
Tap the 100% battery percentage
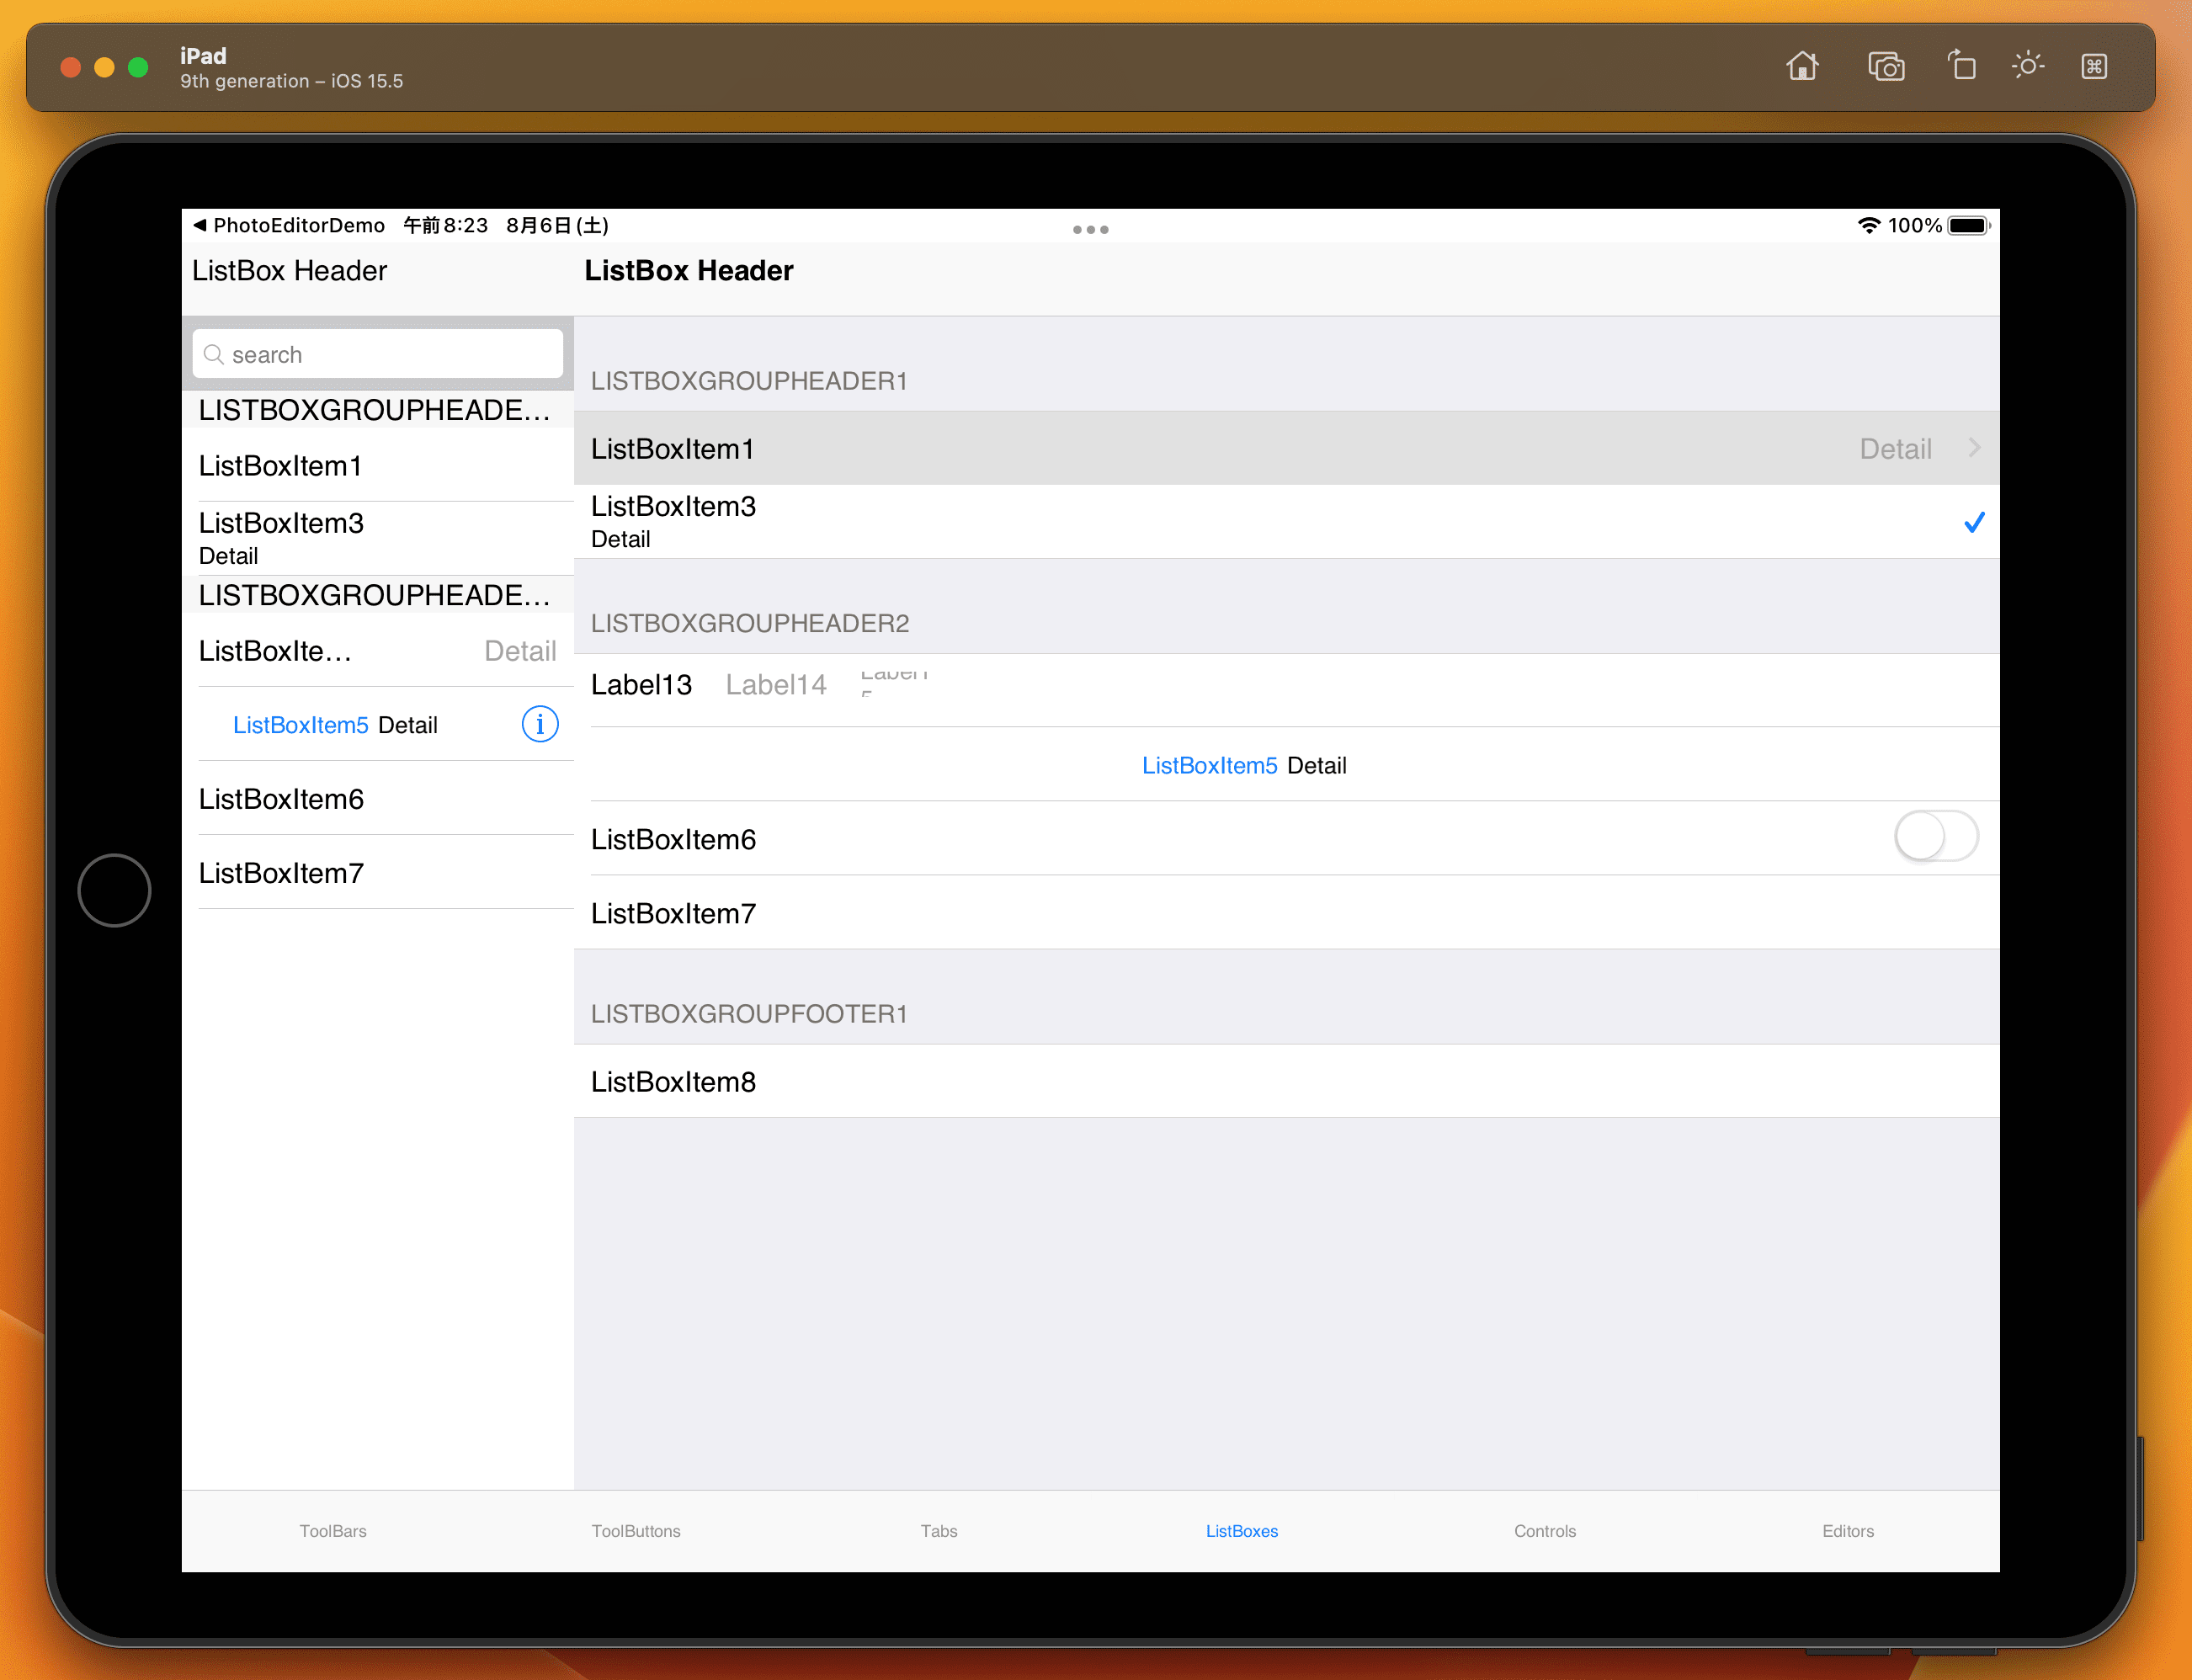click(1914, 226)
